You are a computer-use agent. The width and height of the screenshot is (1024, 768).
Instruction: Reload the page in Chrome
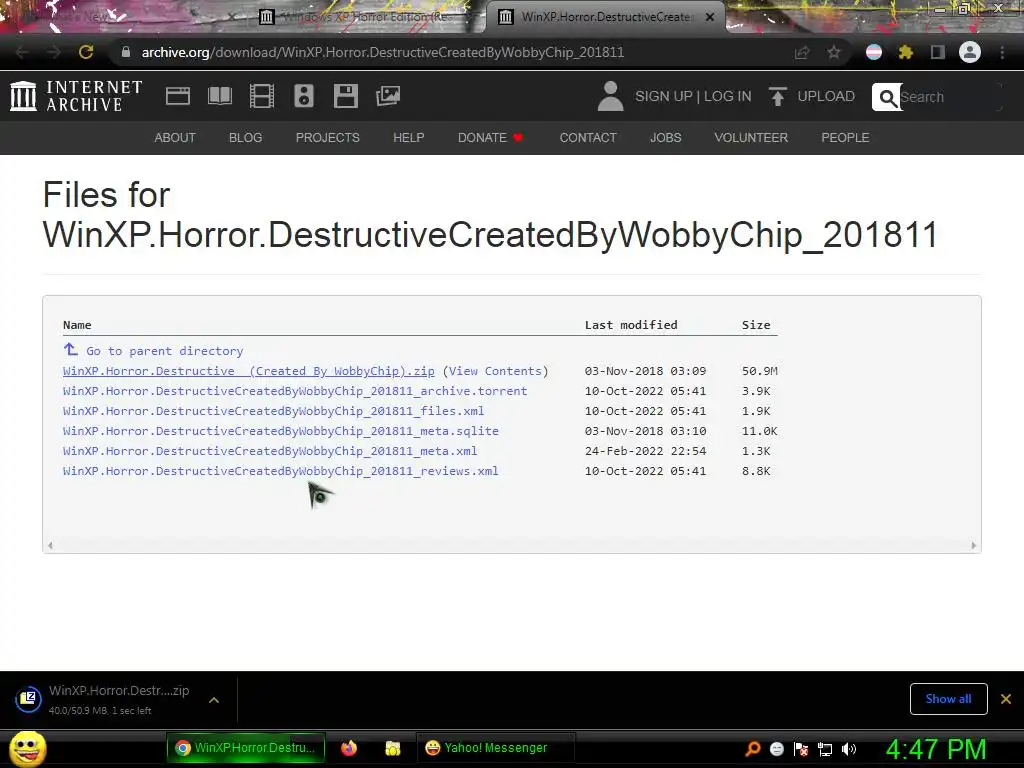(86, 52)
